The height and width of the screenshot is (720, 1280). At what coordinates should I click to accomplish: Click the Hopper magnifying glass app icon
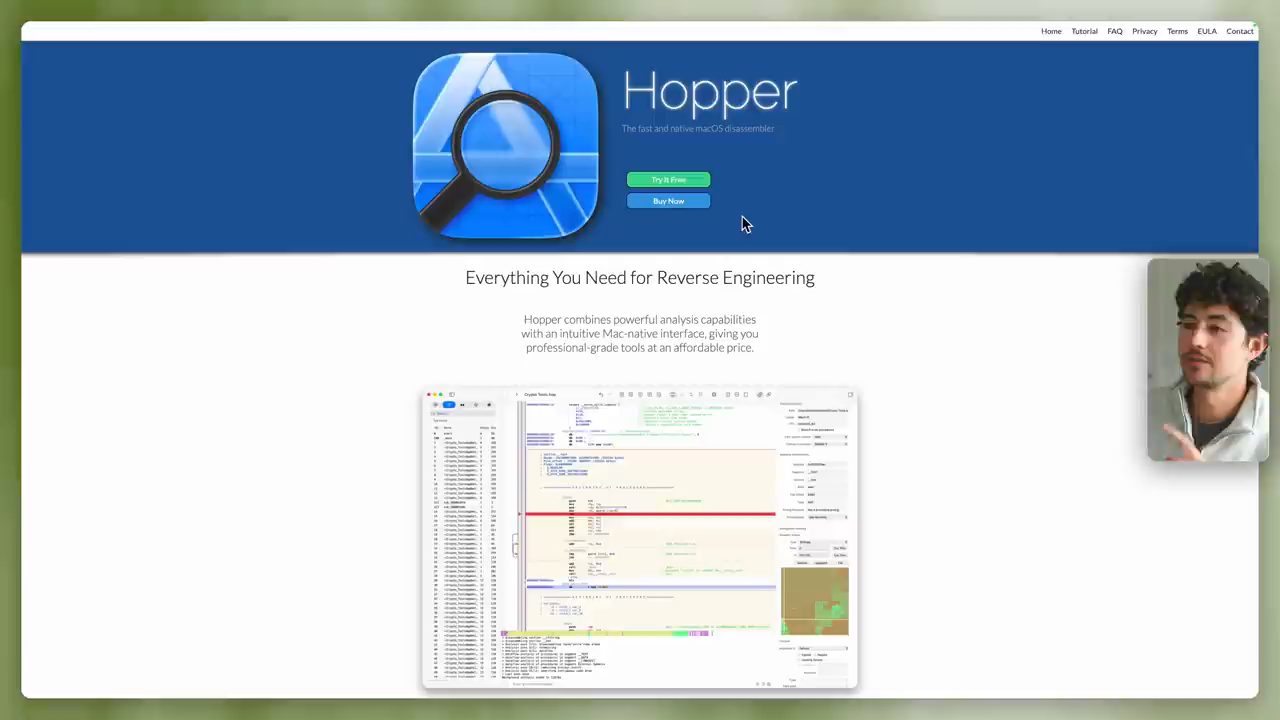coord(506,146)
